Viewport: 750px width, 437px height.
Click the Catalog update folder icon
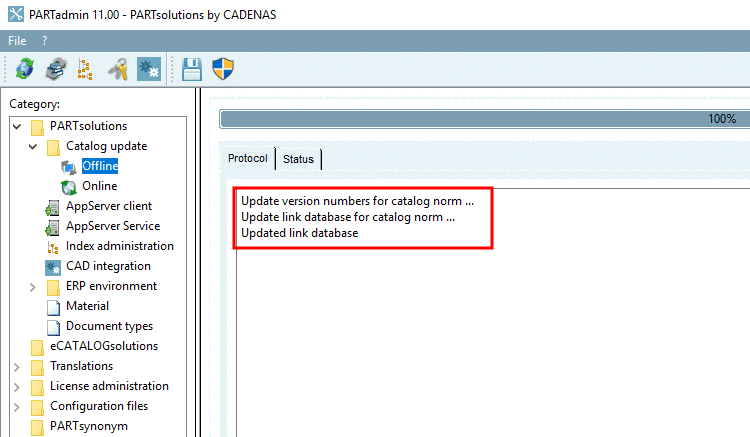tap(53, 147)
